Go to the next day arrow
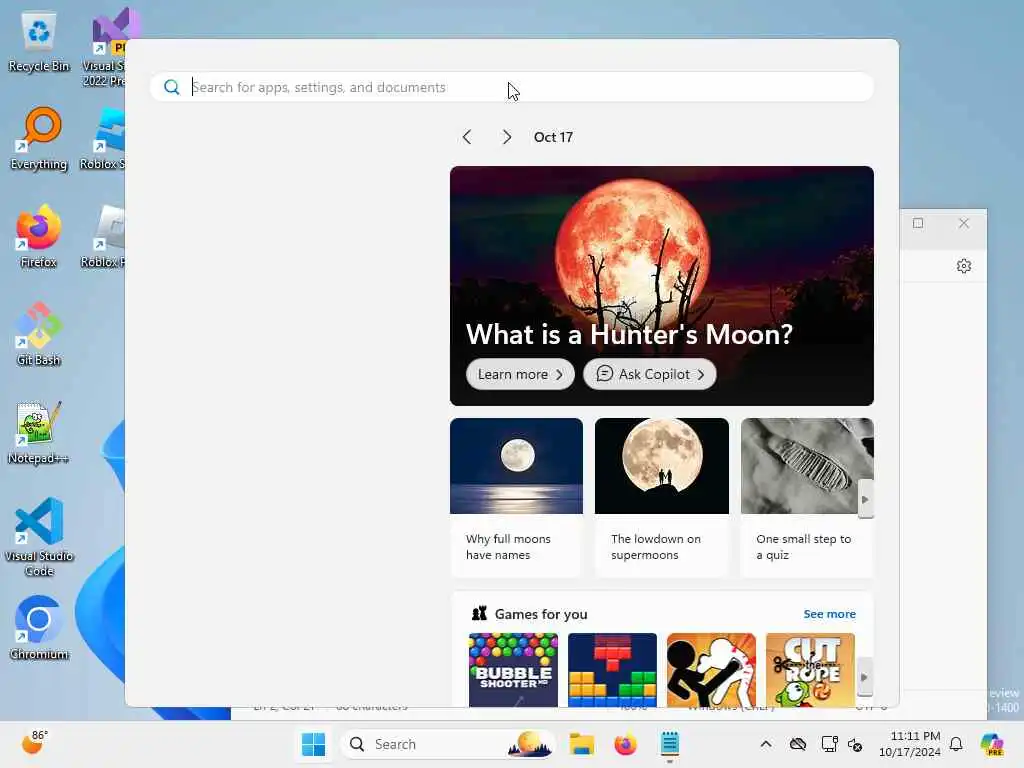 coord(507,137)
